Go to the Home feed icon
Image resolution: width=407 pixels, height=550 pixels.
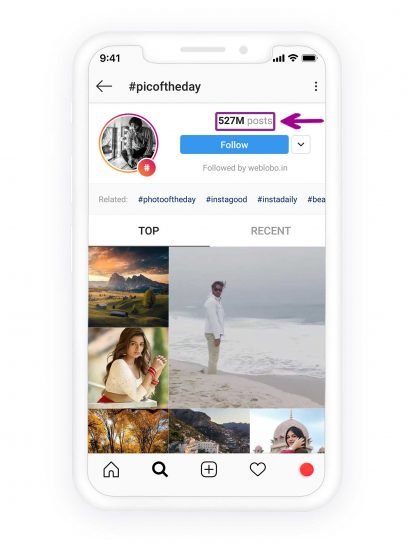111,469
